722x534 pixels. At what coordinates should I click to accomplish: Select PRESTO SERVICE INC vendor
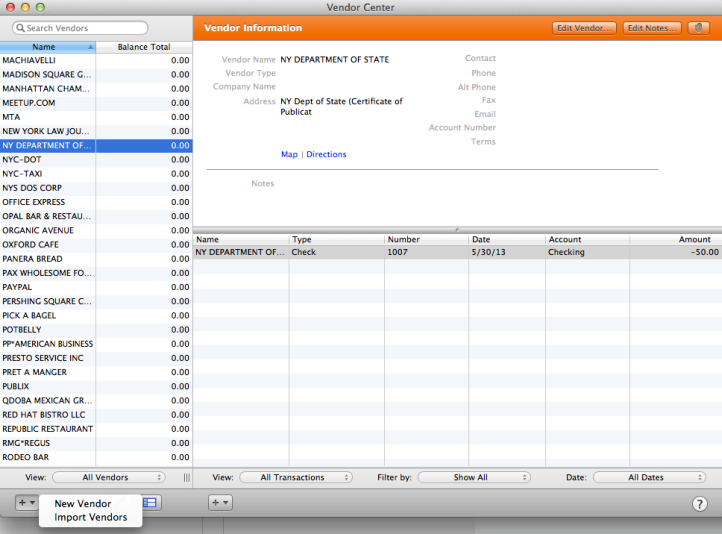96,358
